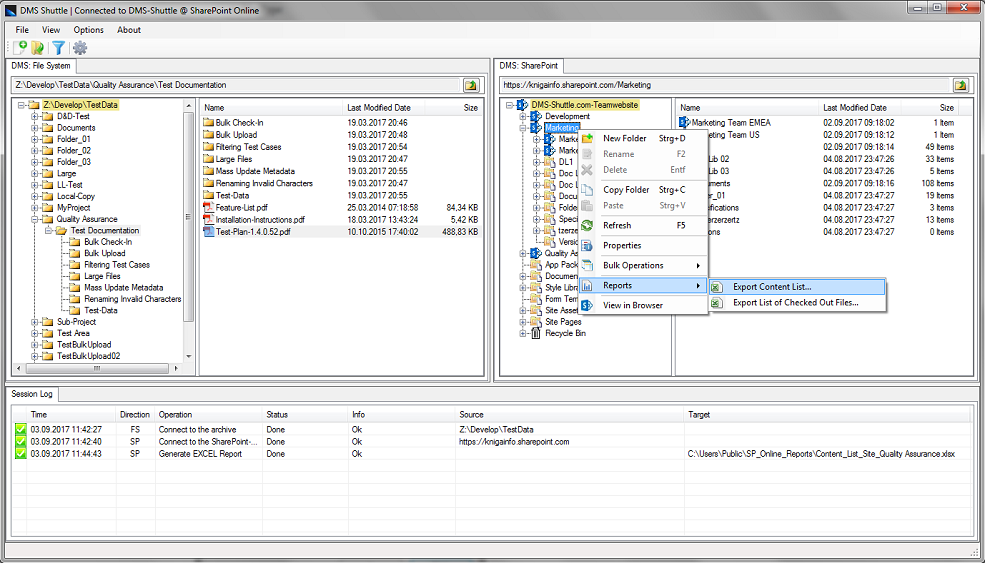Click the new document toolbar icon
Viewport: 985px width, 563px height.
pos(20,48)
